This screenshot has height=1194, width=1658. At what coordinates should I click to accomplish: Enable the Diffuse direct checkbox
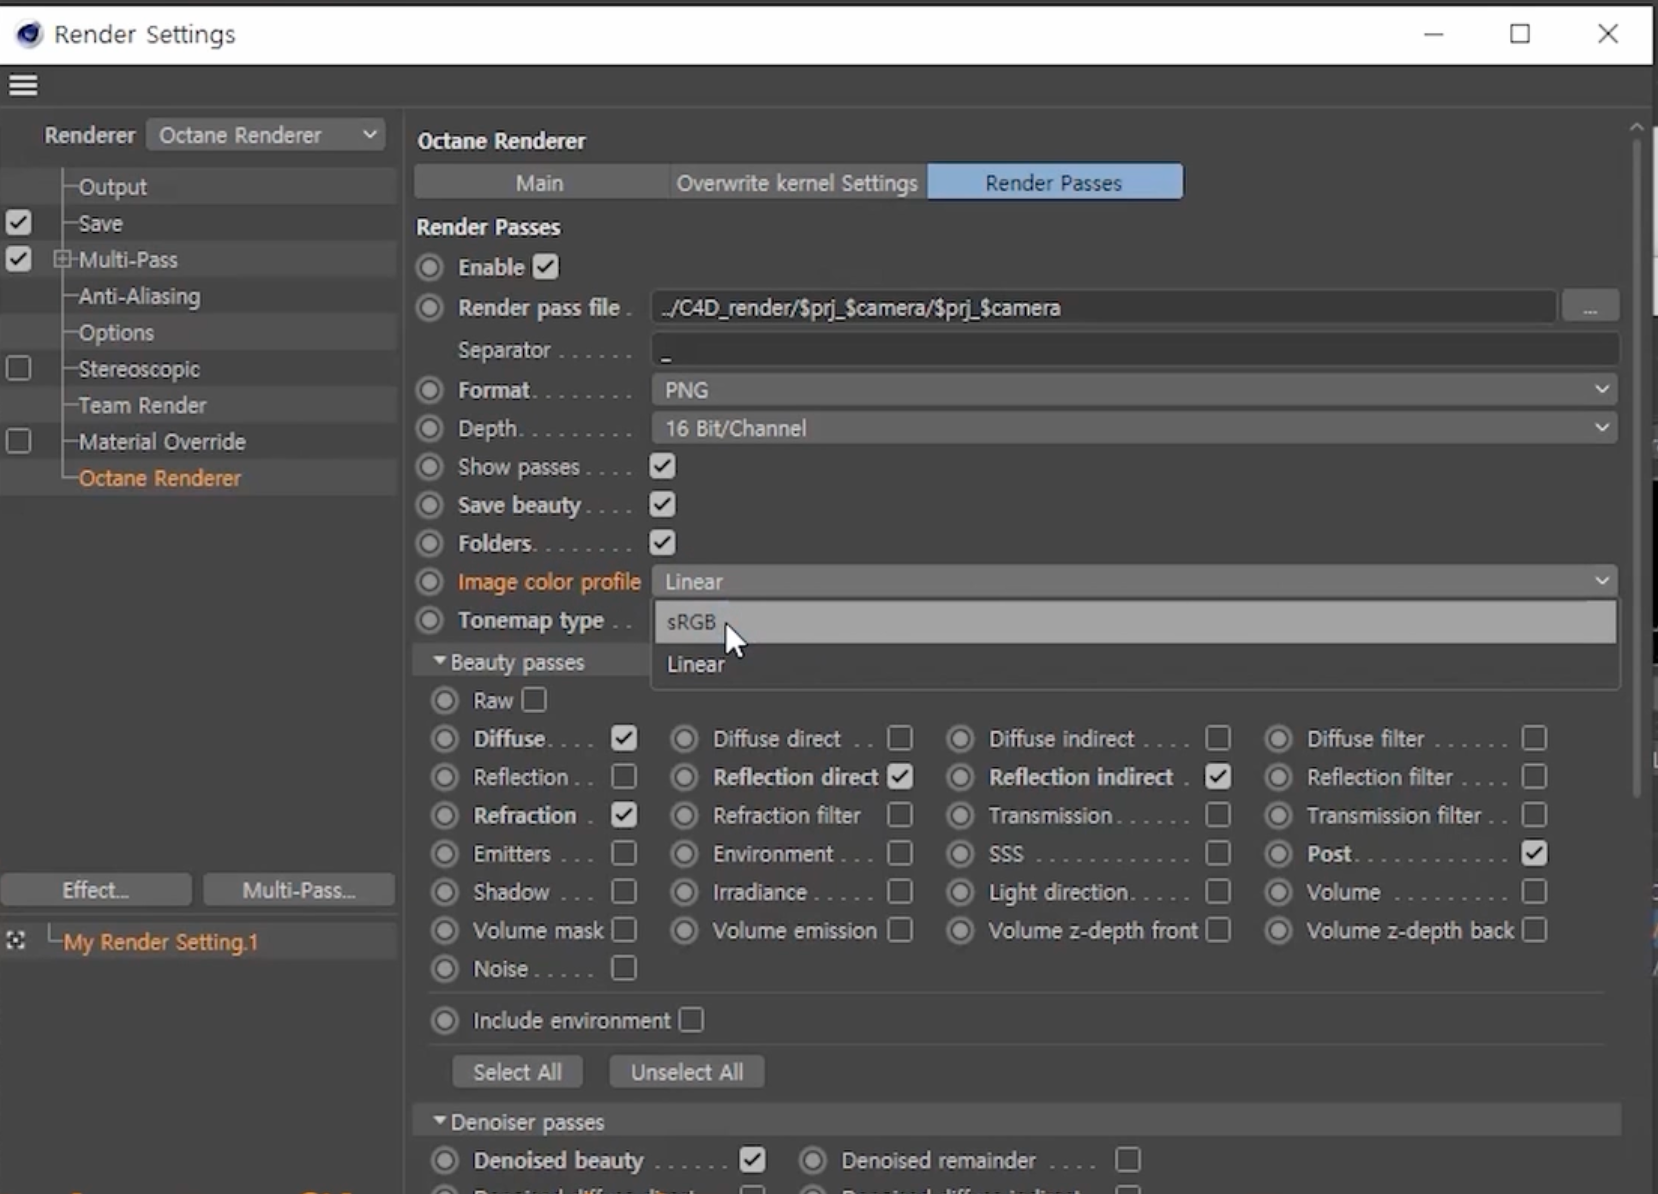[x=900, y=738]
